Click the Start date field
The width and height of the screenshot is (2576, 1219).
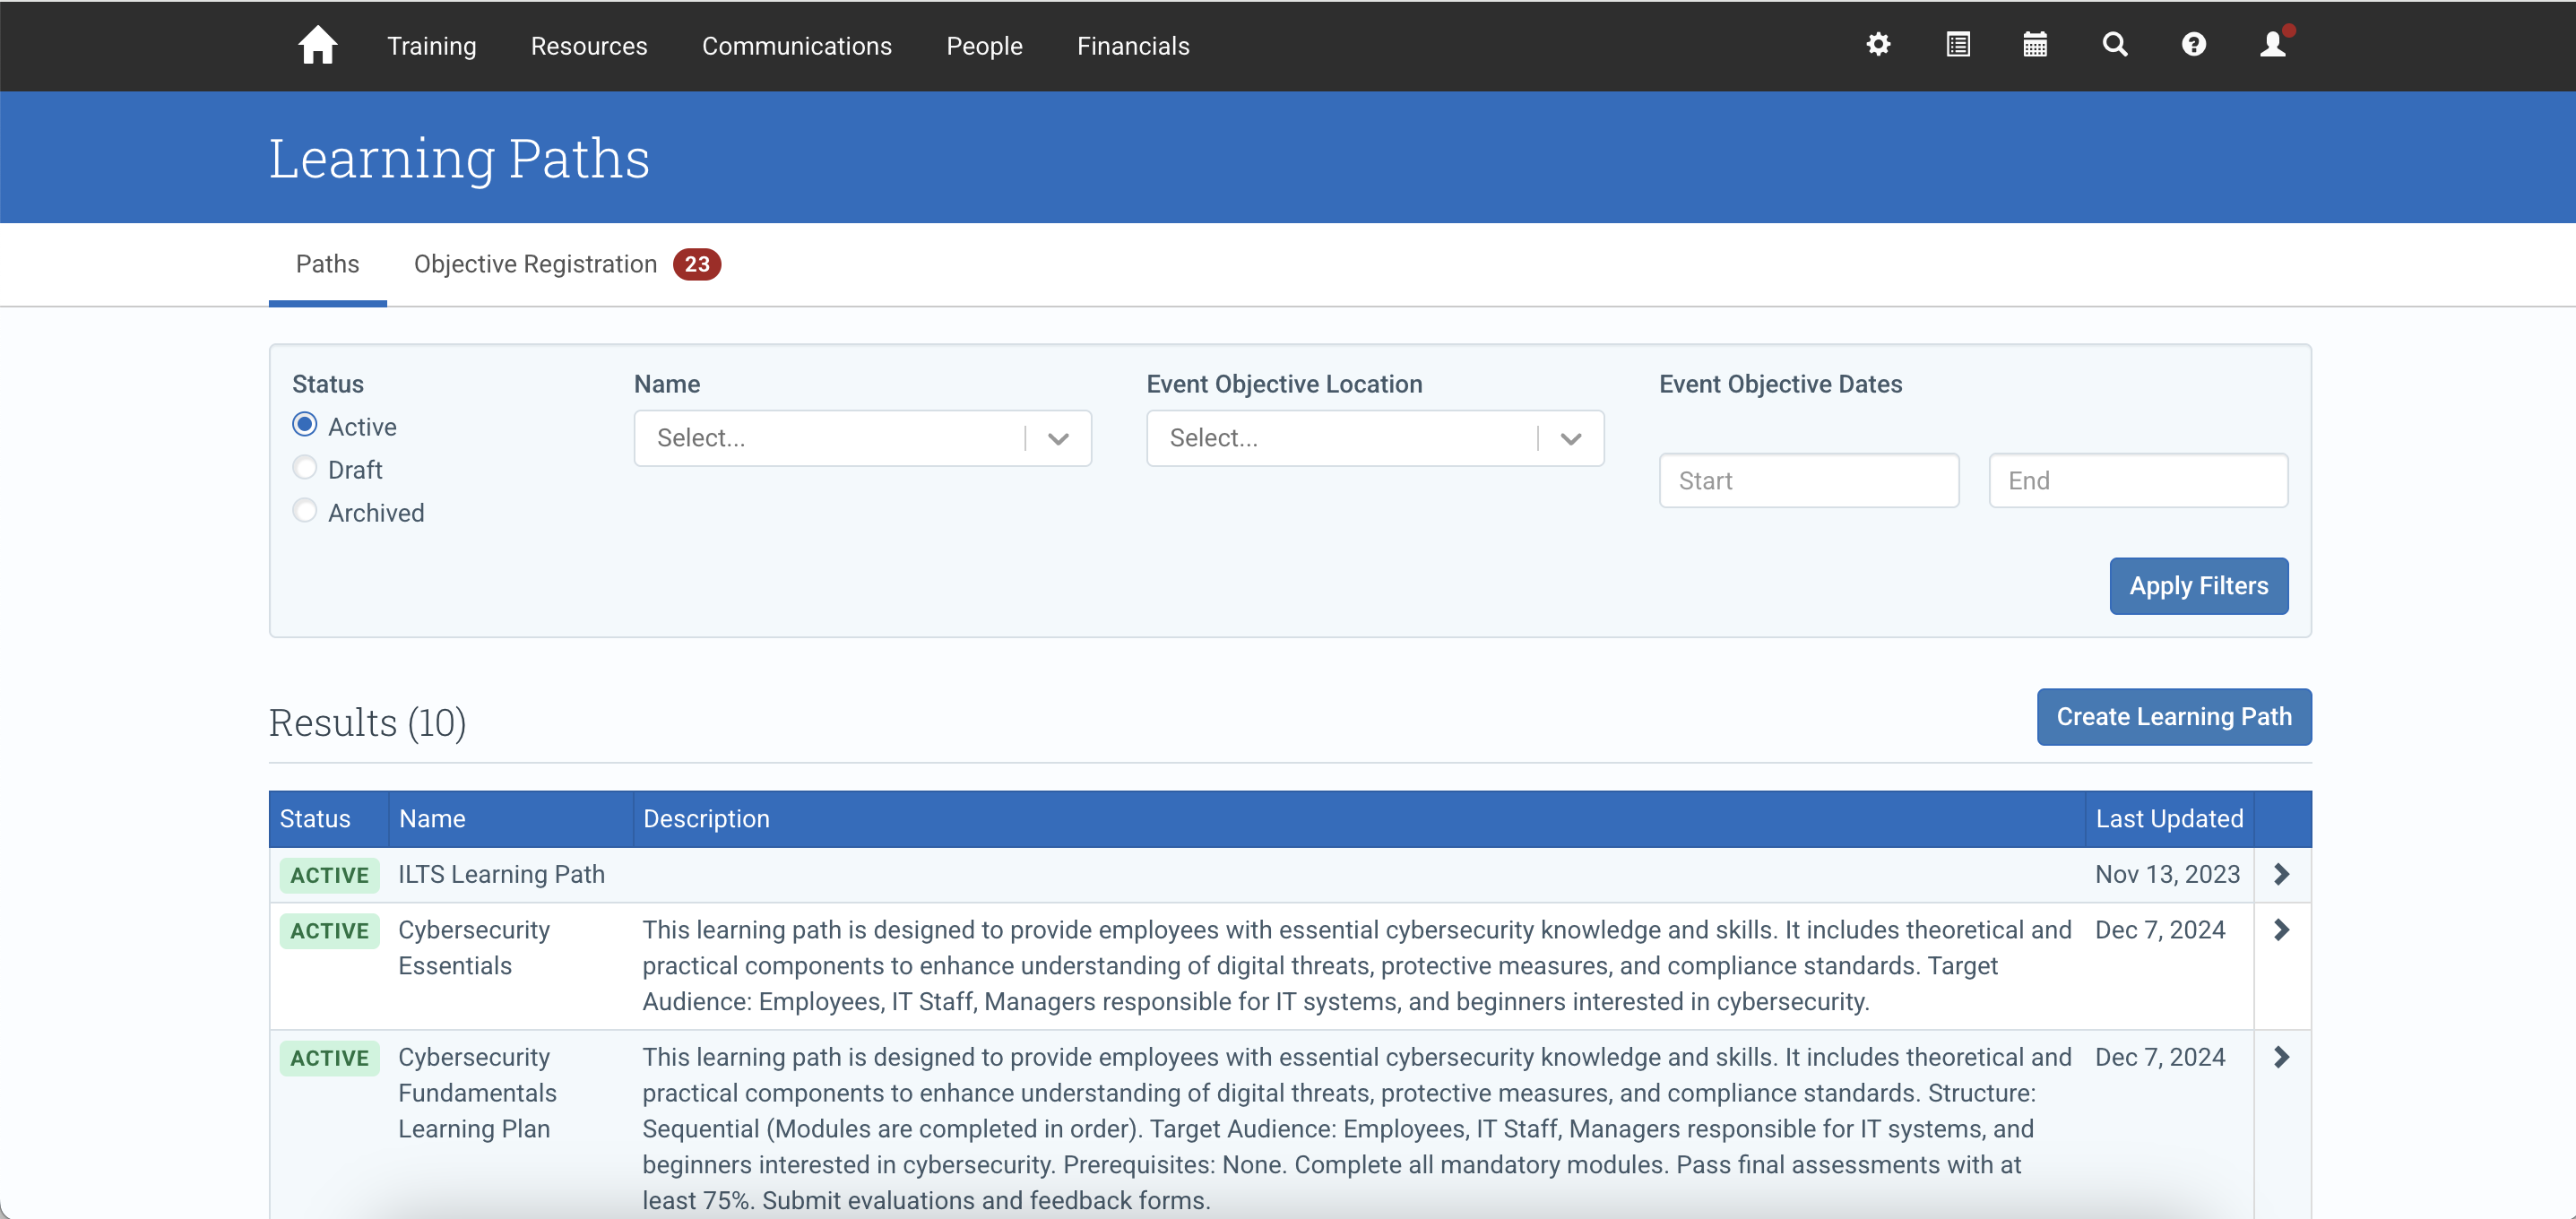click(1808, 481)
